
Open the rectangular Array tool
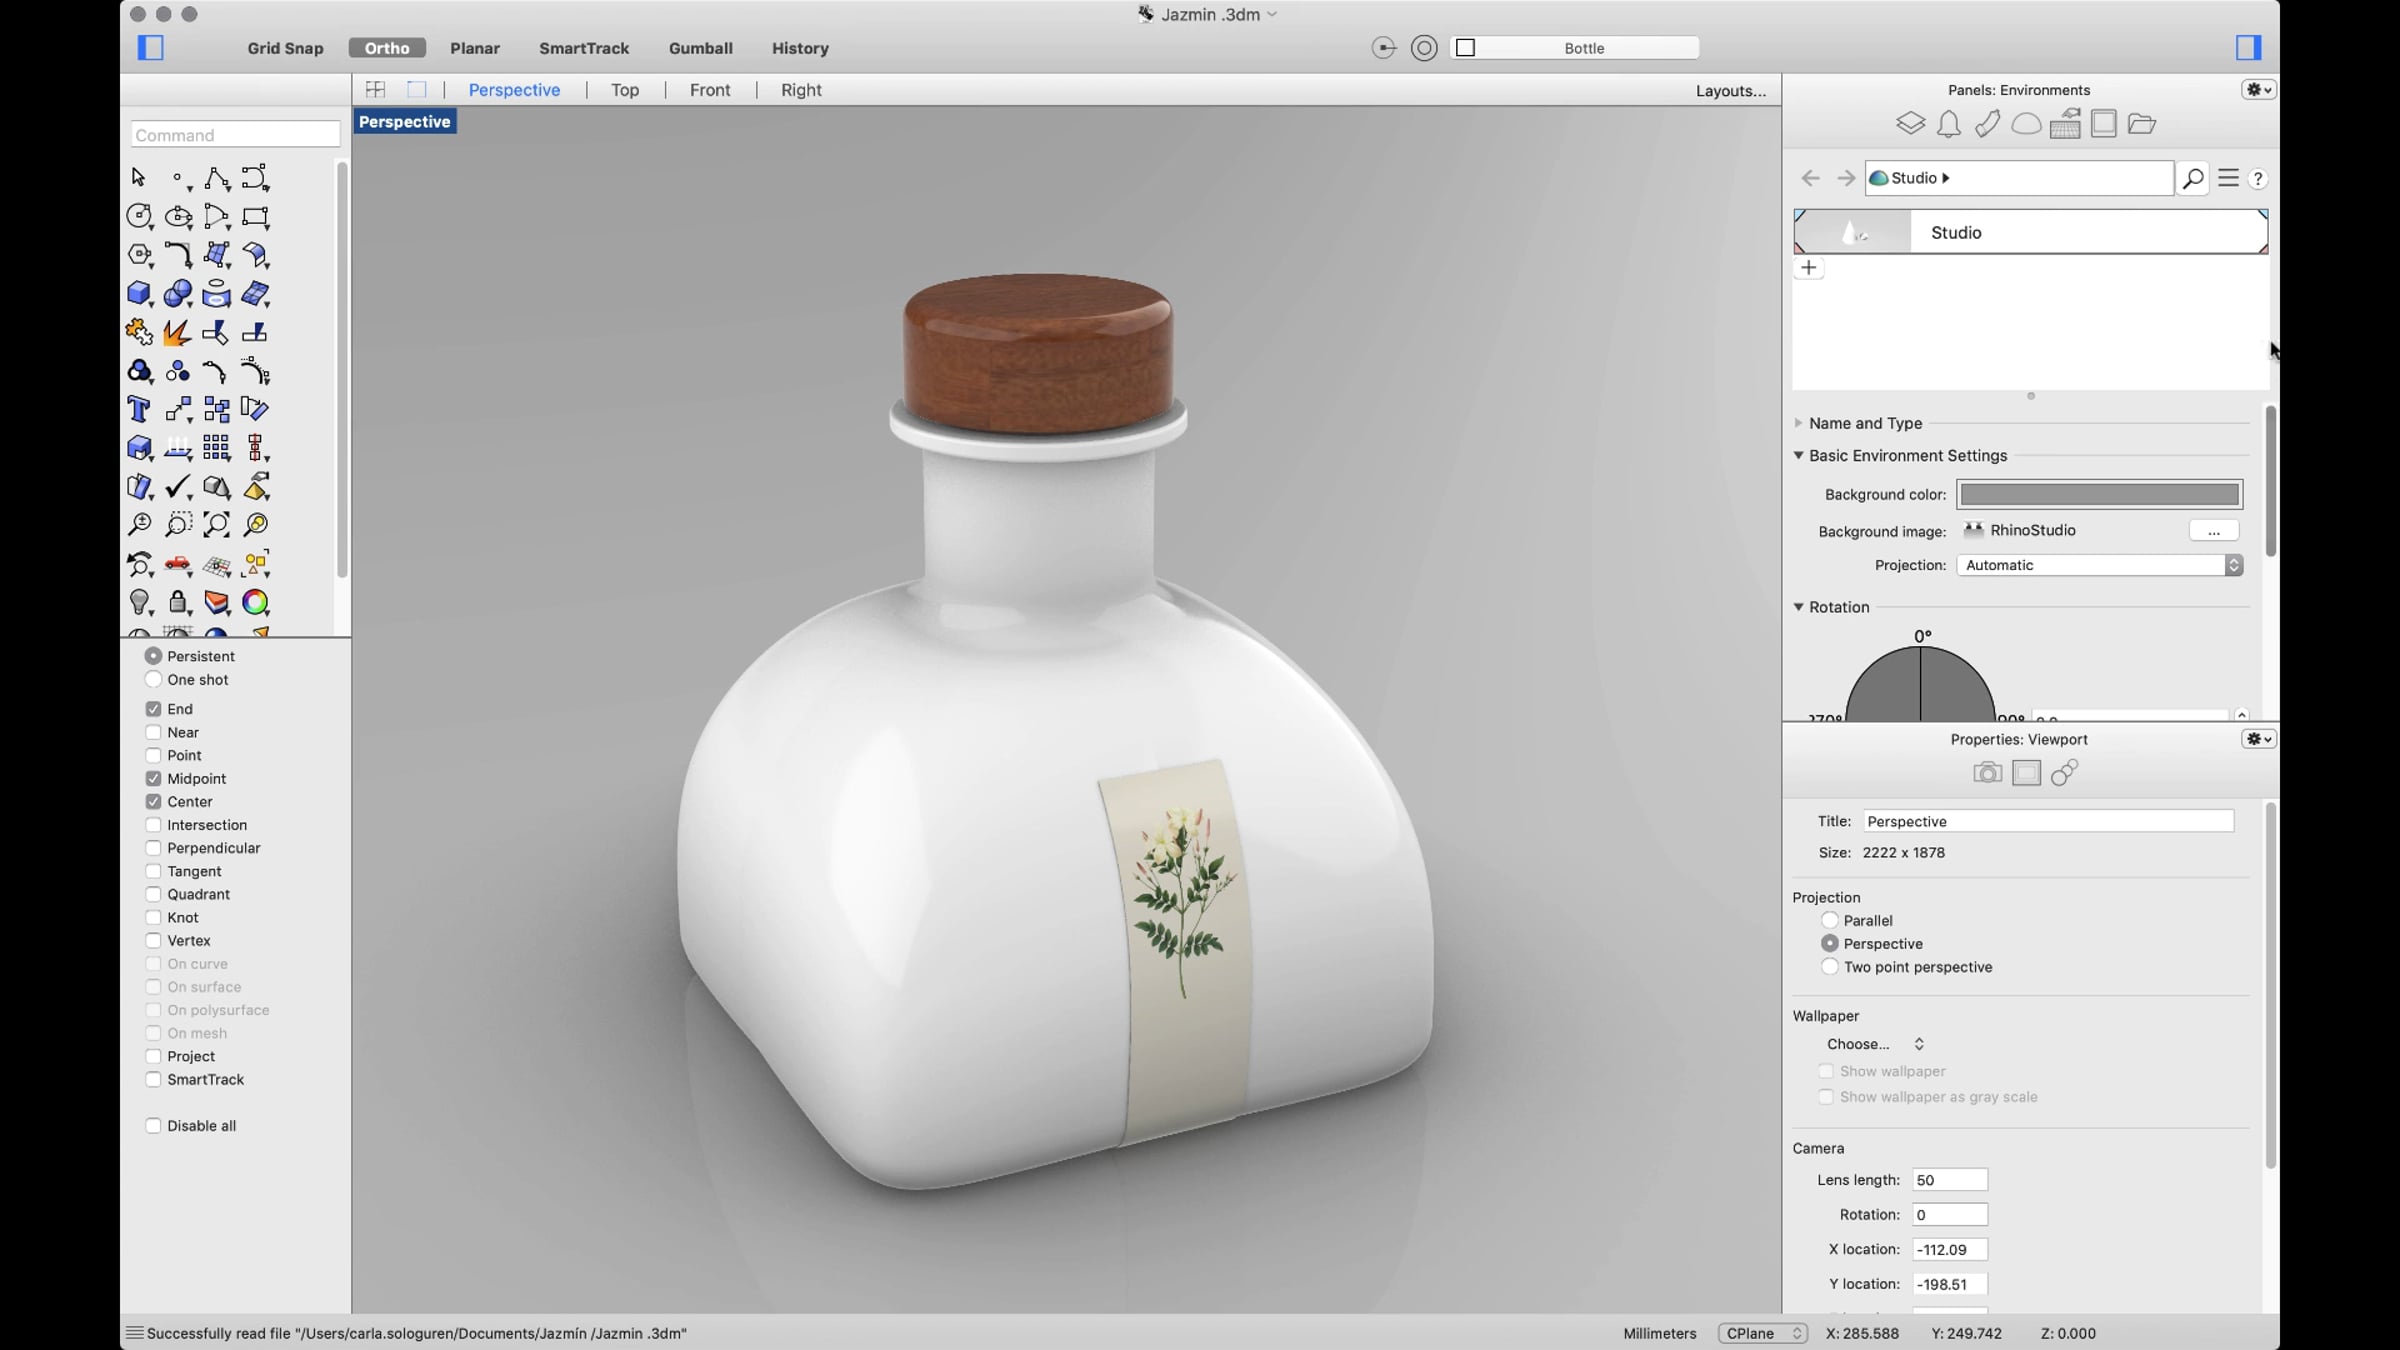216,447
